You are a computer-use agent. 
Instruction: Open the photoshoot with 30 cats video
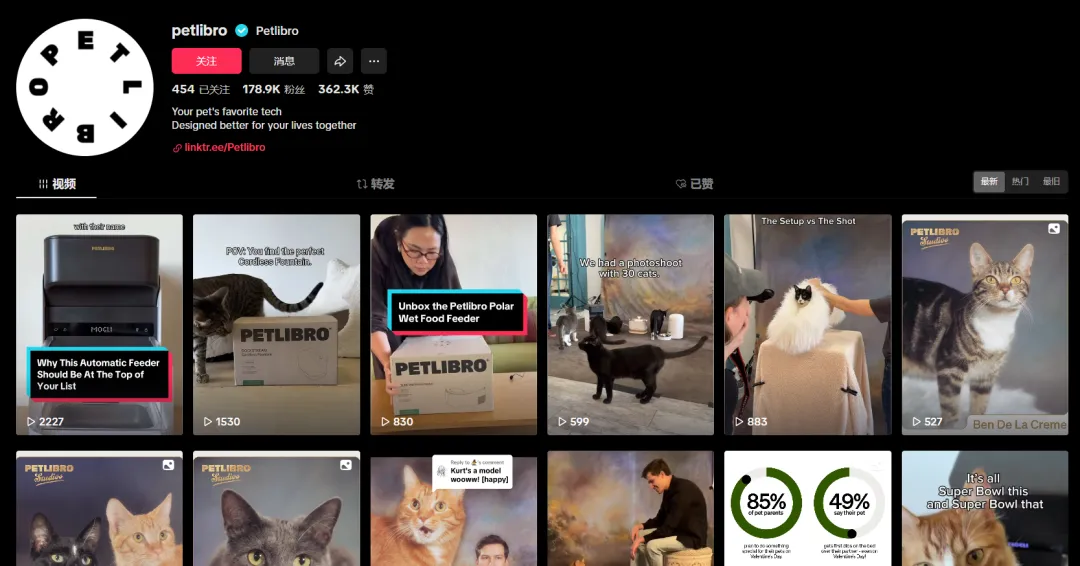(x=630, y=324)
